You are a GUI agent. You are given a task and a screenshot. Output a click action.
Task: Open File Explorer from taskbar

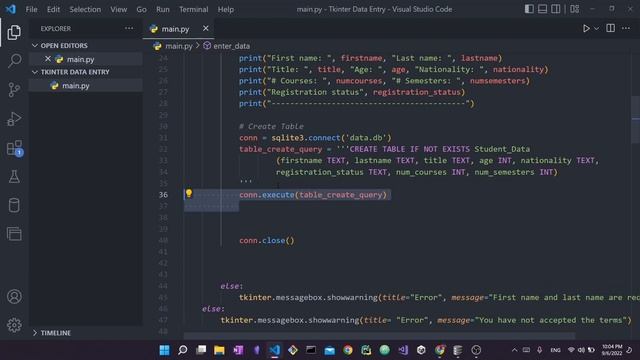tap(219, 350)
